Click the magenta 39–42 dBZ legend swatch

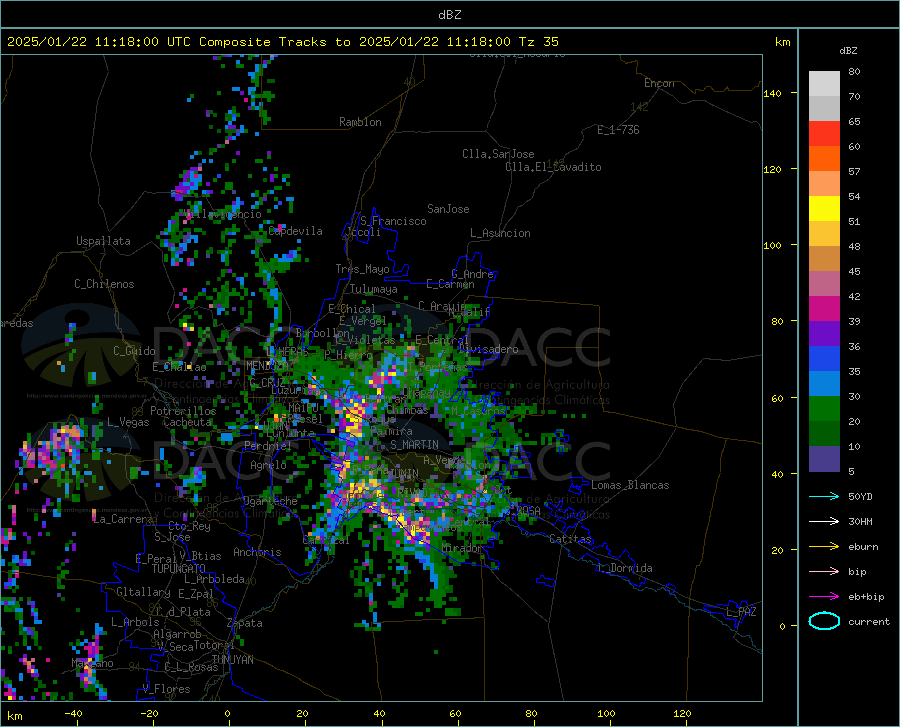point(824,309)
